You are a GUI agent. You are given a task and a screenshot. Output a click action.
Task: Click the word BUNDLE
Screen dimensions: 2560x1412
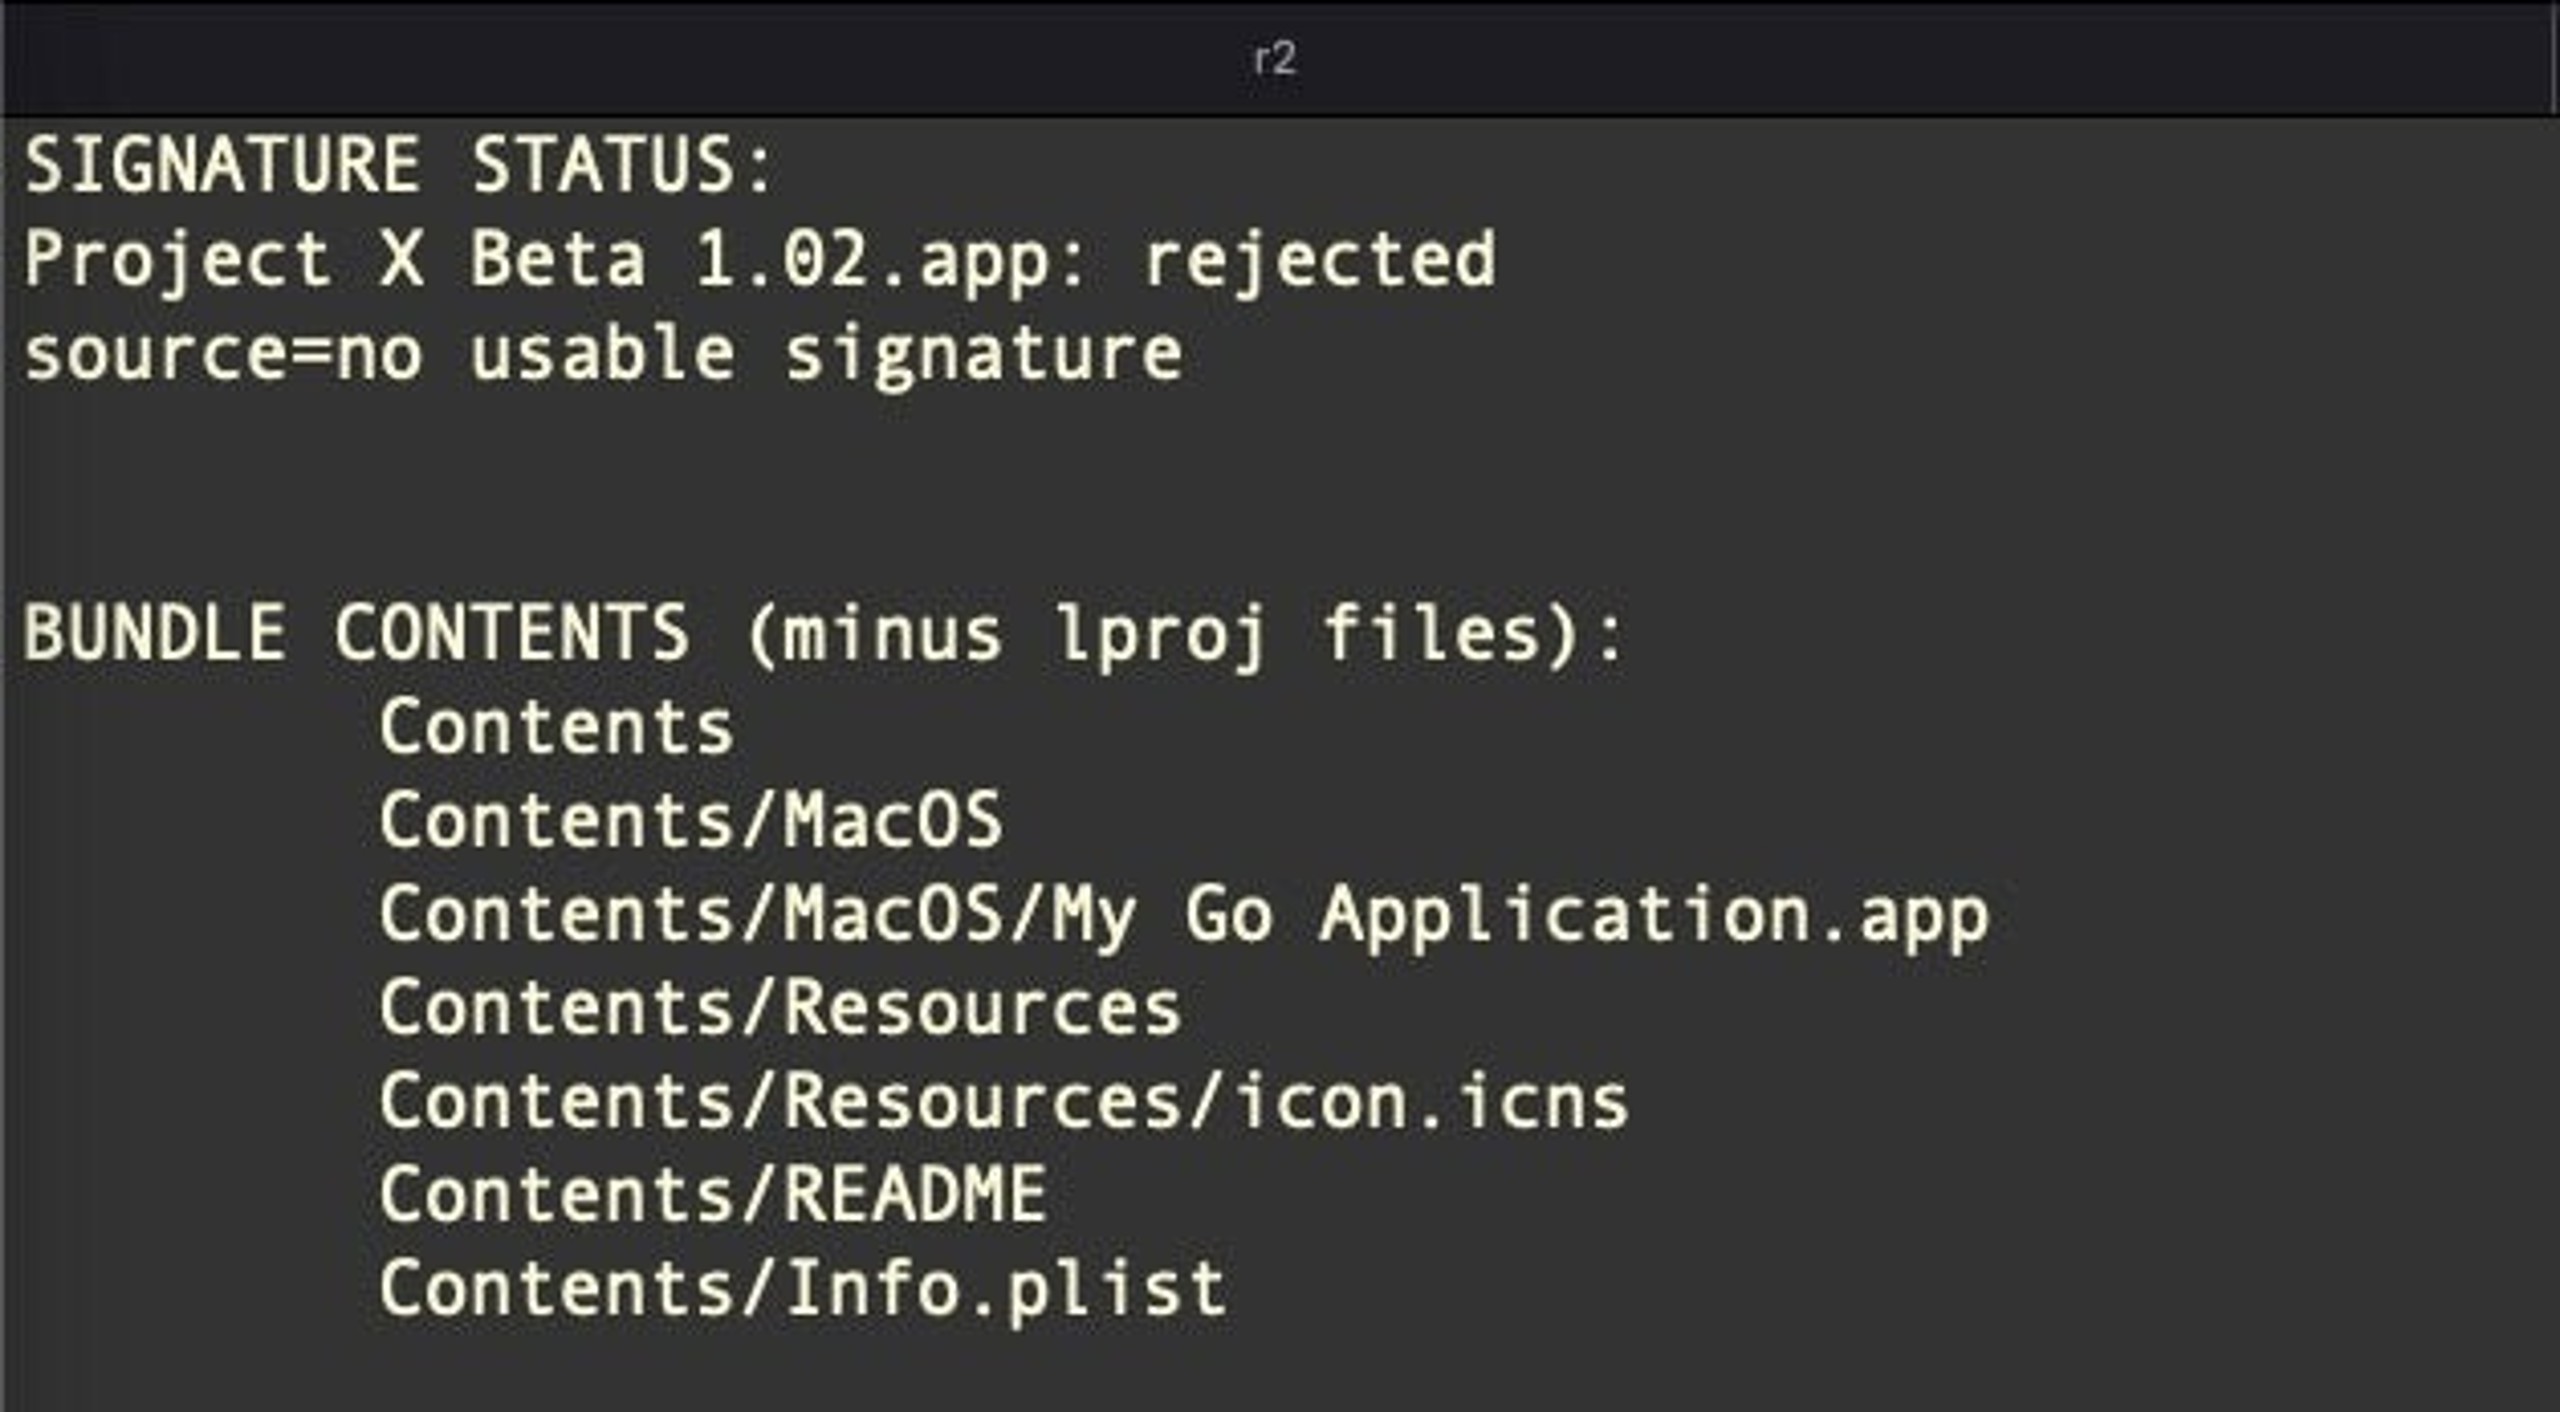pos(155,633)
